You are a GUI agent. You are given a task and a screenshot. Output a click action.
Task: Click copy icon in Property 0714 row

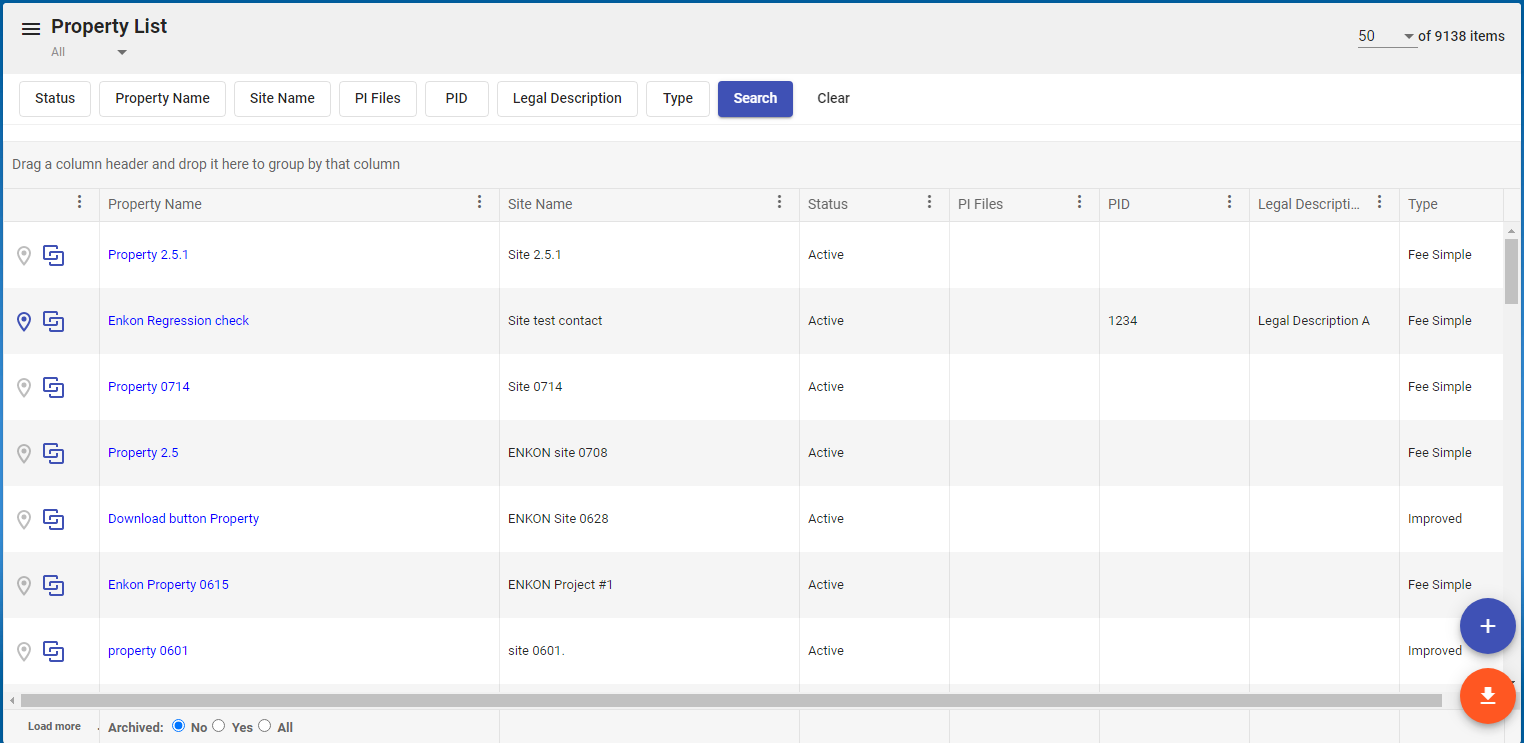54,388
